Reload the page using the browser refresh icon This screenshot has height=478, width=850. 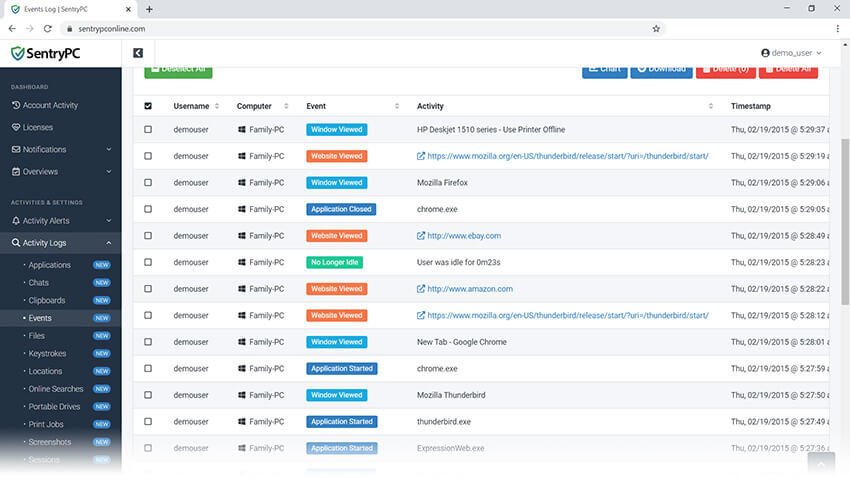pos(46,29)
